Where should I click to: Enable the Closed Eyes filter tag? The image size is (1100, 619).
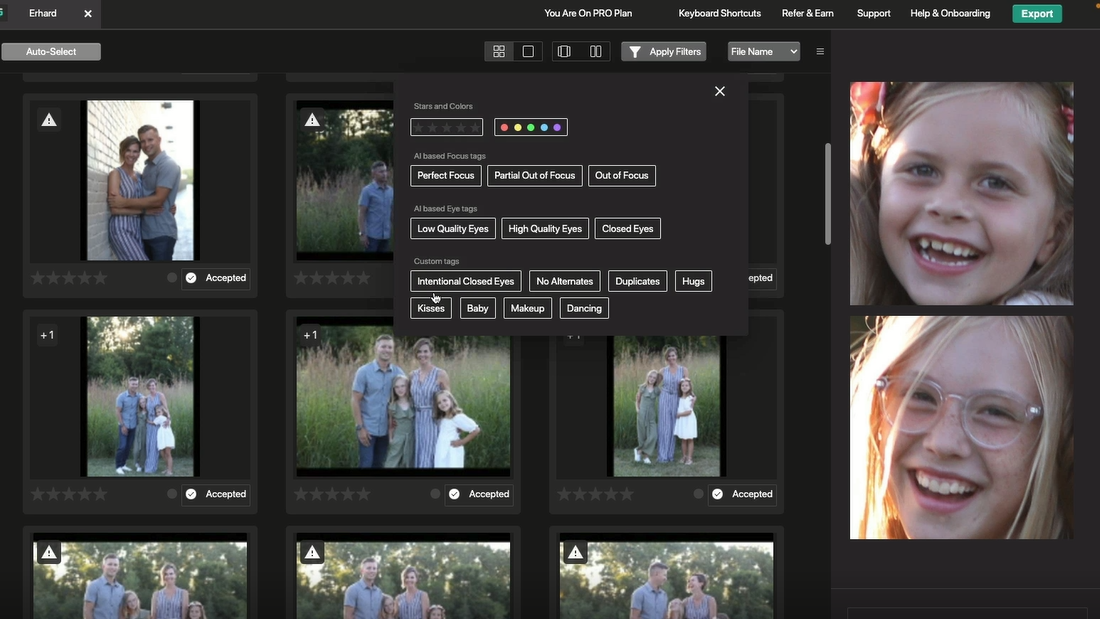coord(627,229)
